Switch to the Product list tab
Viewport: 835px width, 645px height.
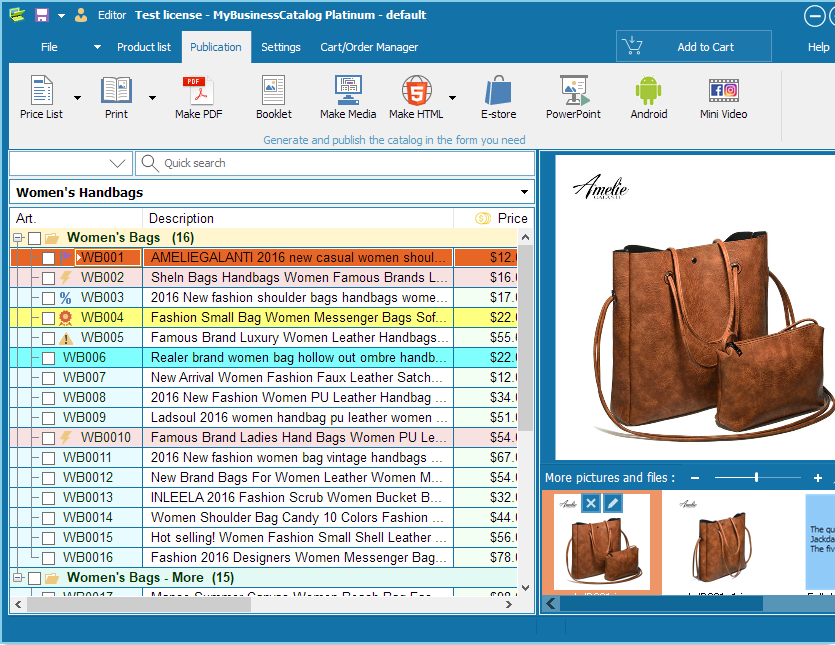point(143,47)
